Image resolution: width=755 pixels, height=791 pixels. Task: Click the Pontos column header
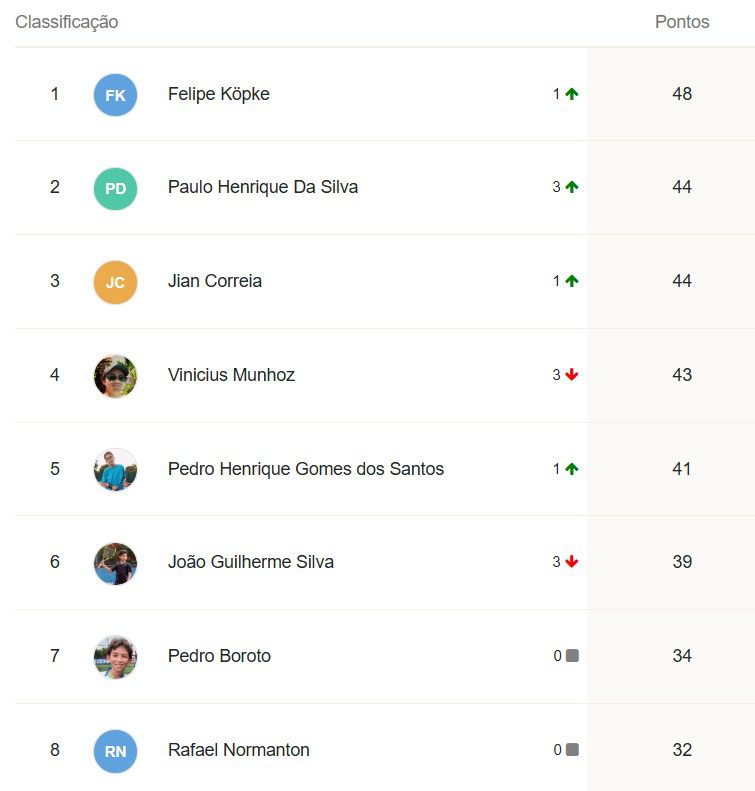(x=682, y=22)
